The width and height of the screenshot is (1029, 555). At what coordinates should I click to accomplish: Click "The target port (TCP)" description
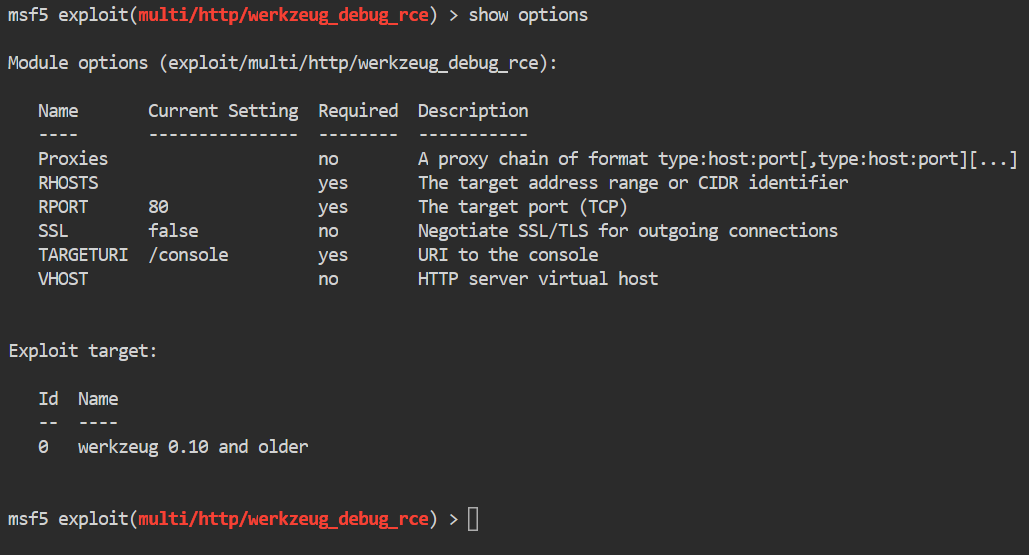tap(522, 207)
